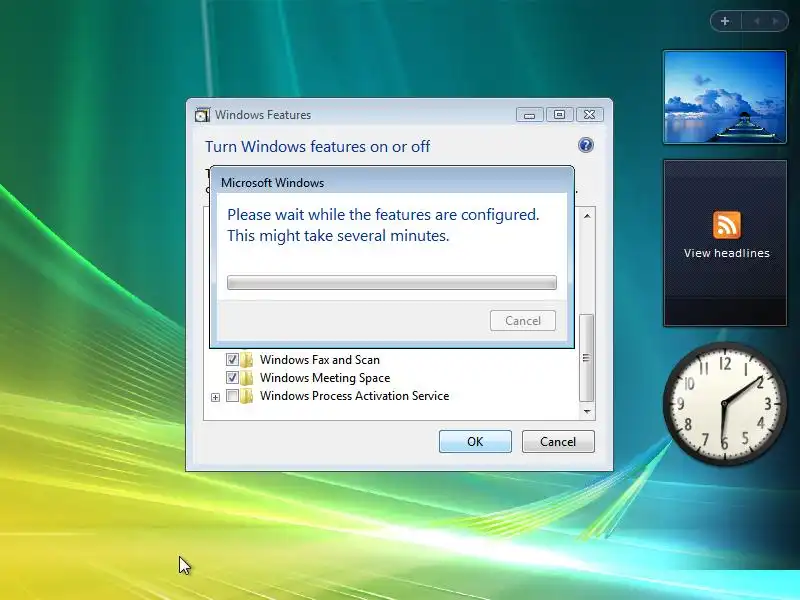800x600 pixels.
Task: Click the Windows Meeting Space folder icon
Action: click(247, 378)
